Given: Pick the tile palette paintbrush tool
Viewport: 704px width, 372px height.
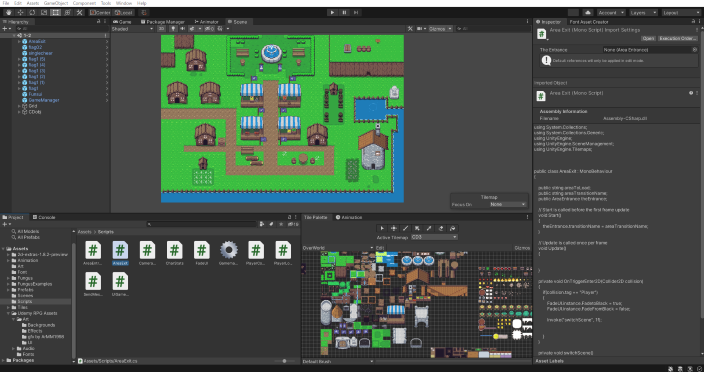Looking at the screenshot, I should pos(405,228).
